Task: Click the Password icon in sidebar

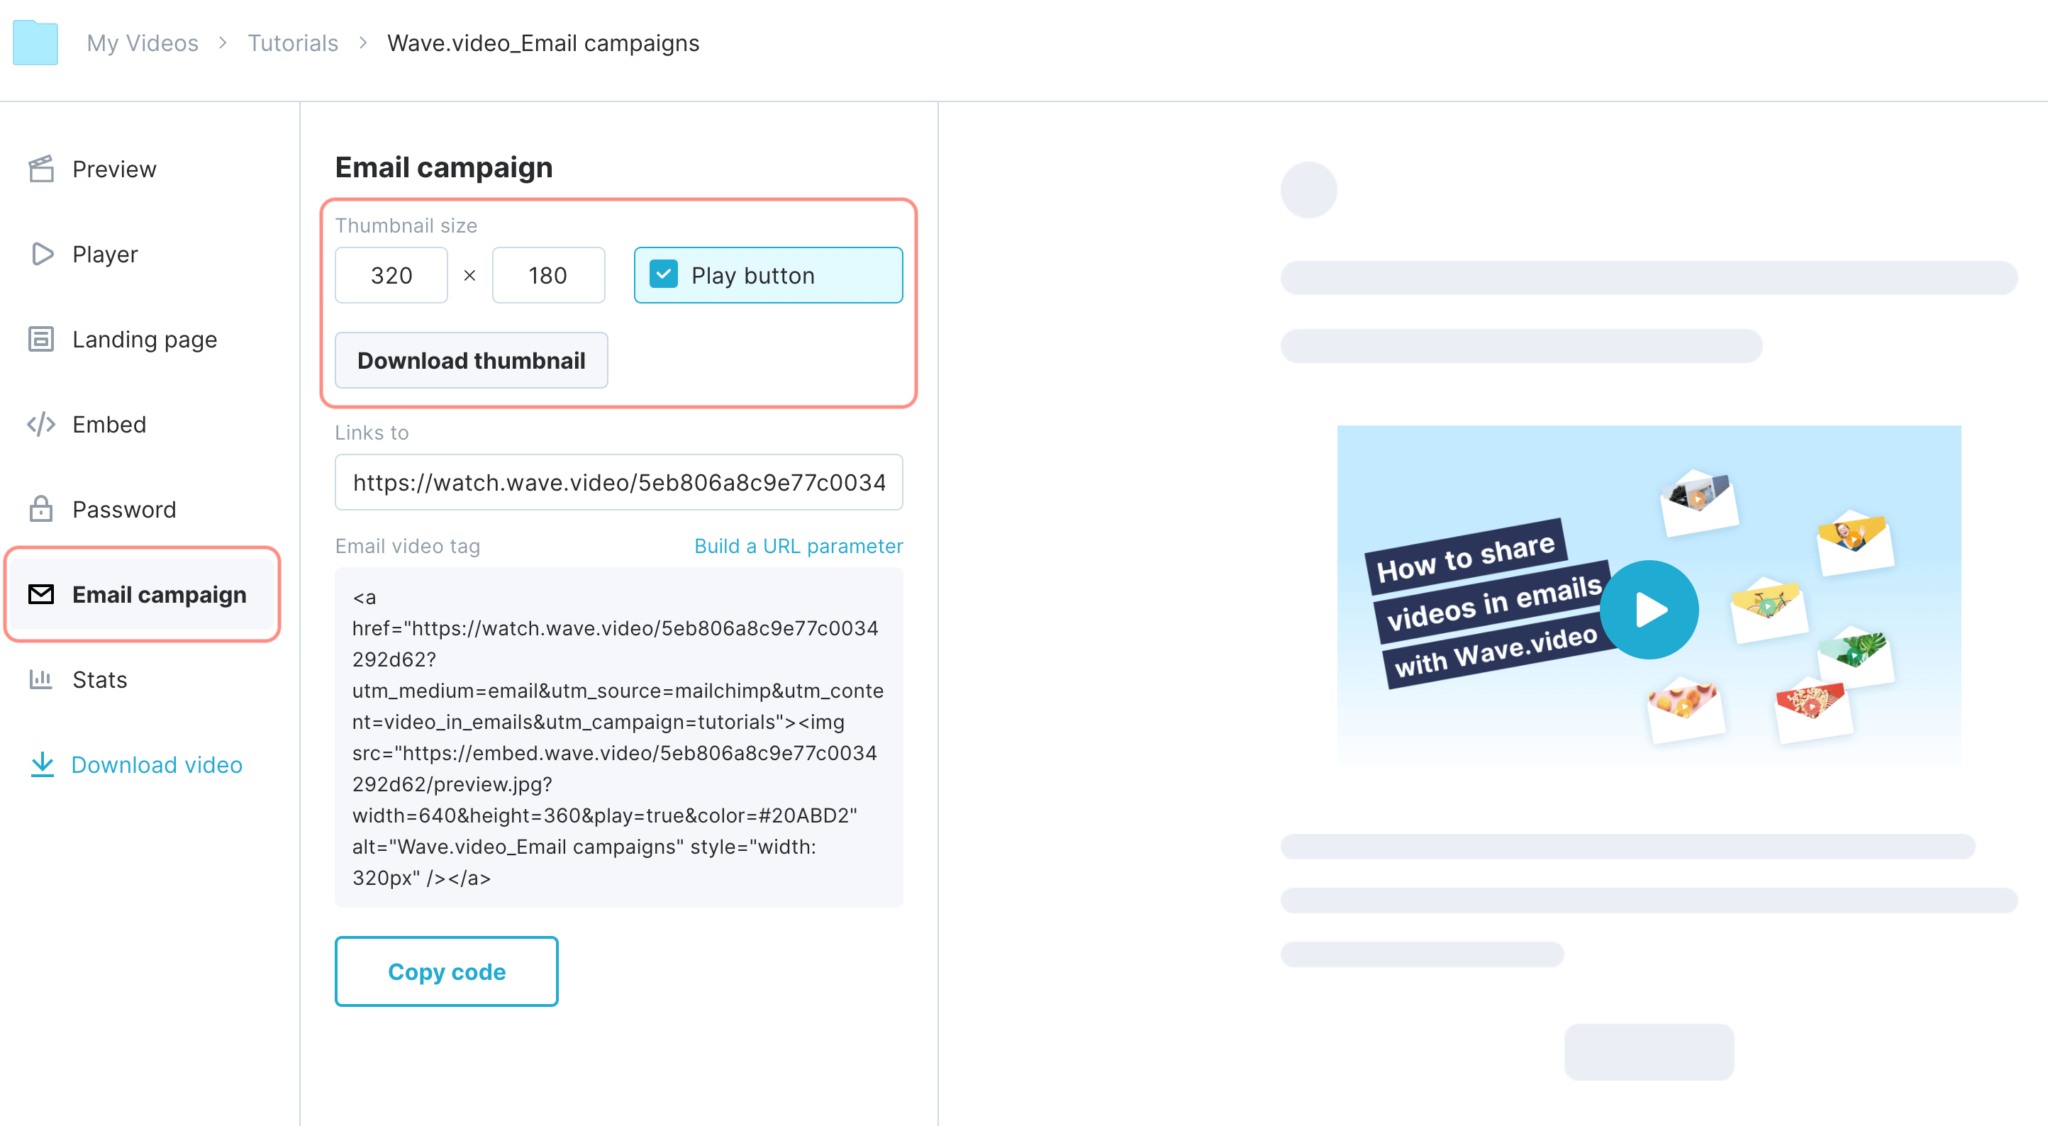Action: 40,509
